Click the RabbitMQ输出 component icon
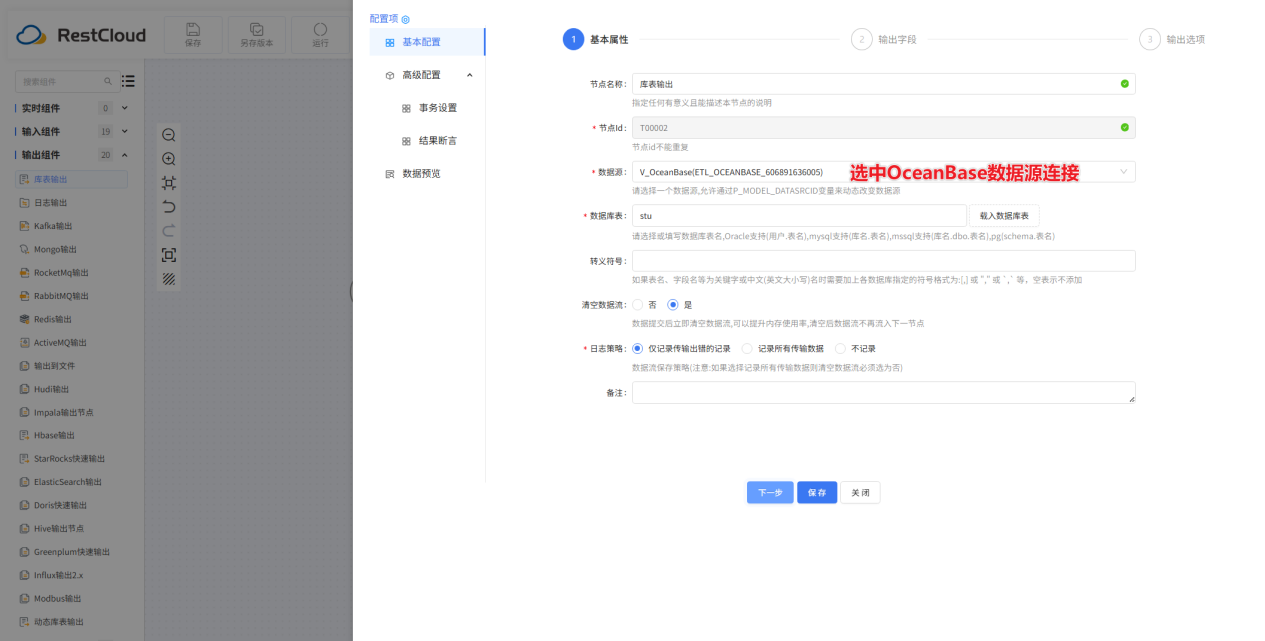1265x641 pixels. [25, 296]
